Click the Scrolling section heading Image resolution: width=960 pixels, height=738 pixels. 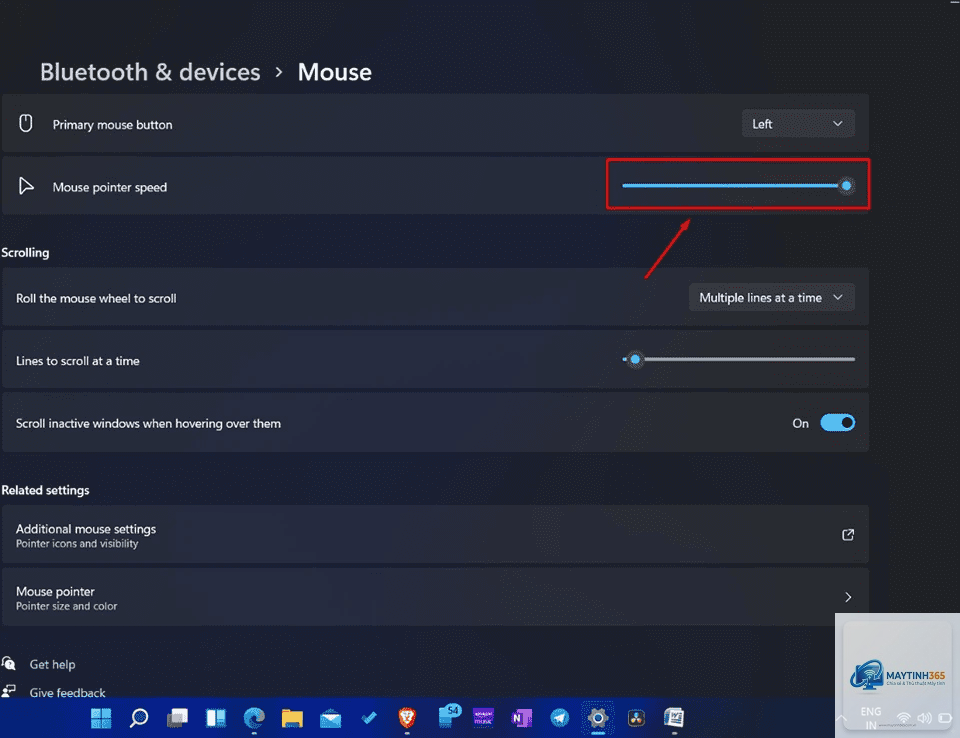pos(25,252)
